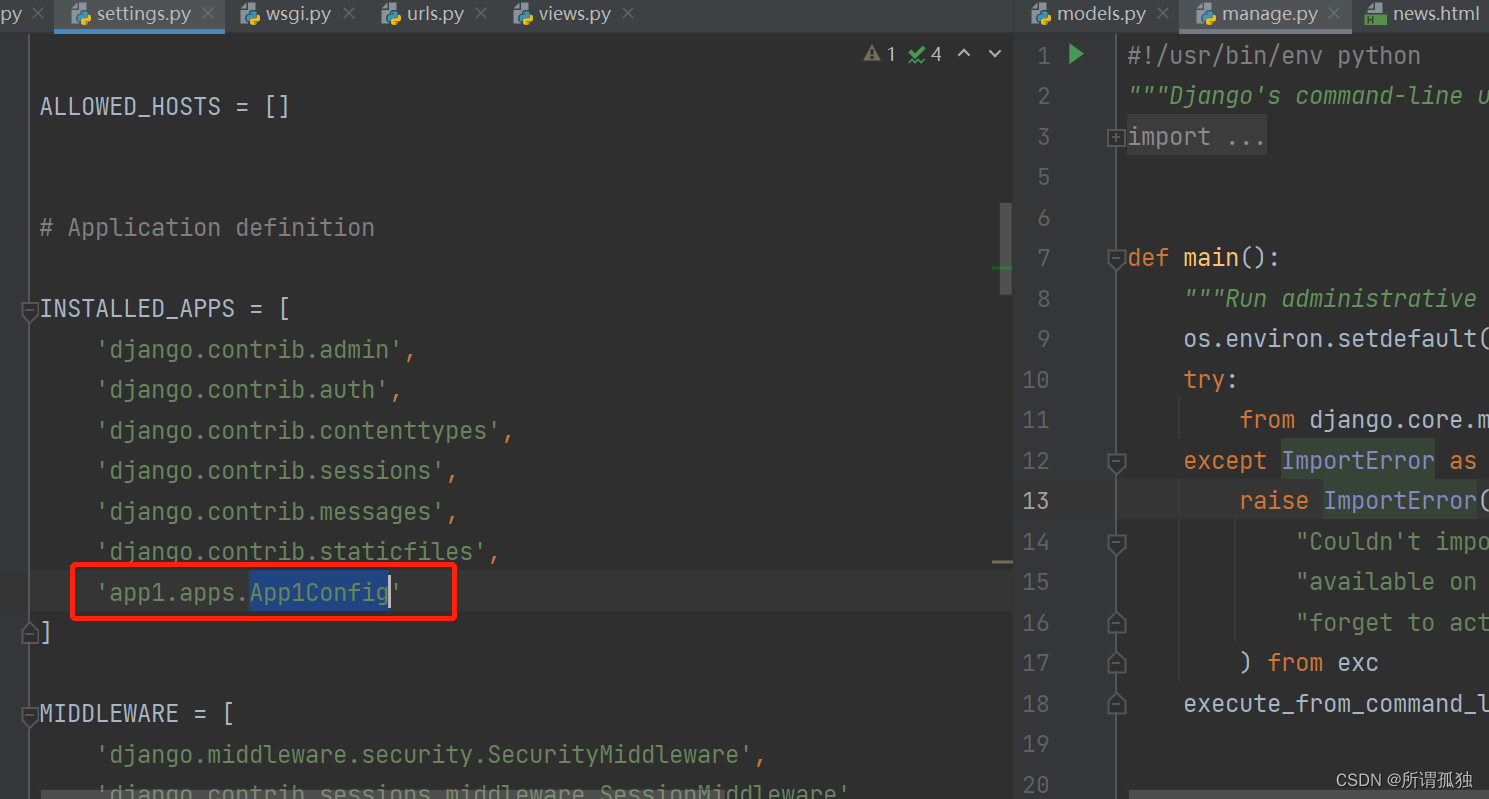Go to next highlighted problem arrow
This screenshot has height=799, width=1489.
pyautogui.click(x=995, y=54)
